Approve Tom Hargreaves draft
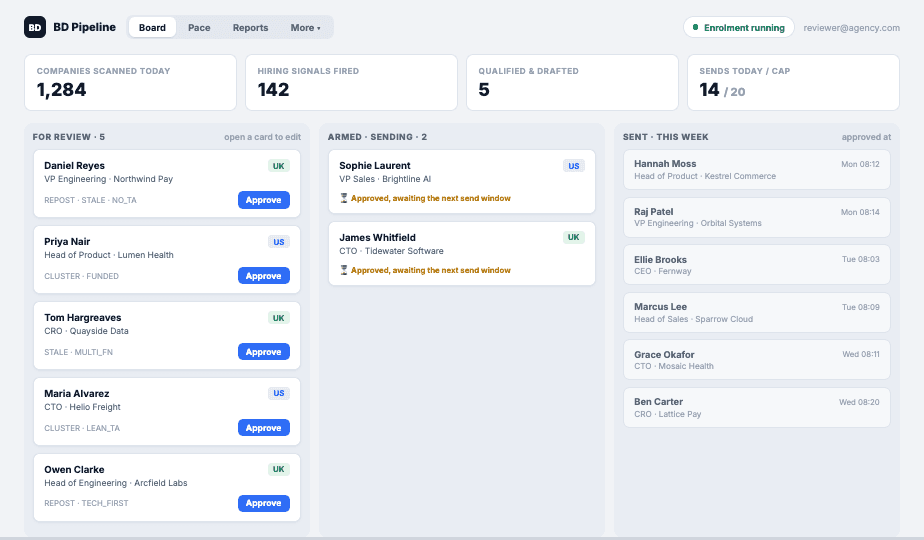The width and height of the screenshot is (924, 540). pyautogui.click(x=263, y=352)
